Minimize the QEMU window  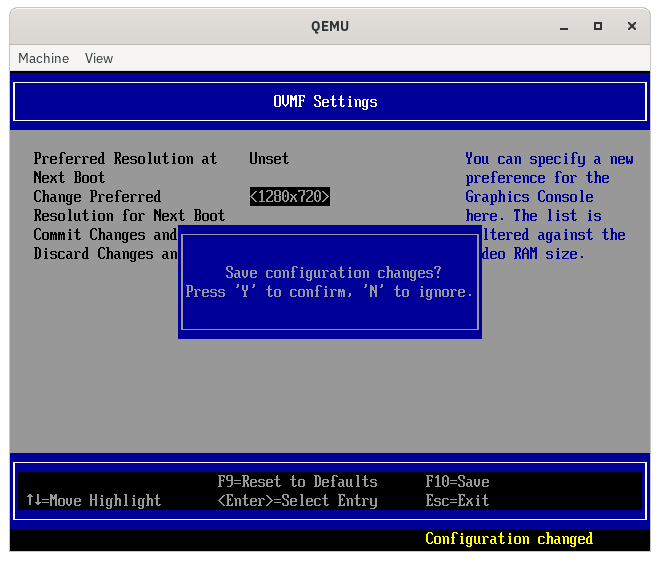(x=564, y=27)
